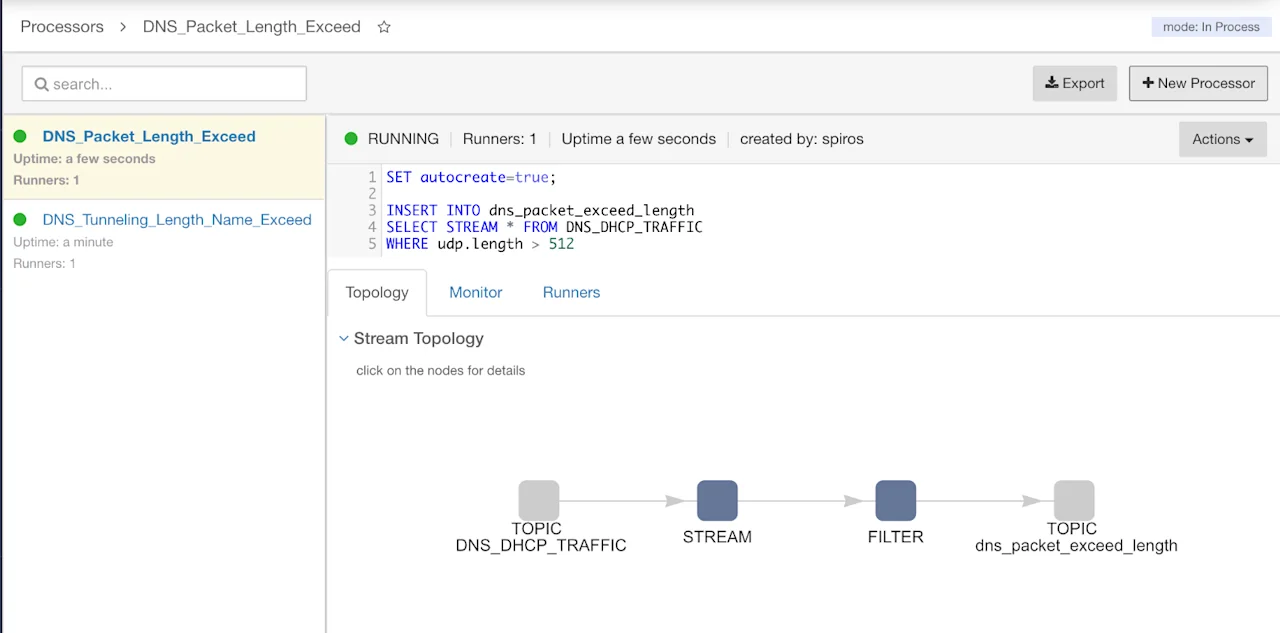
Task: Click the DNS_DHCP_TRAFFIC topic node
Action: 539,500
